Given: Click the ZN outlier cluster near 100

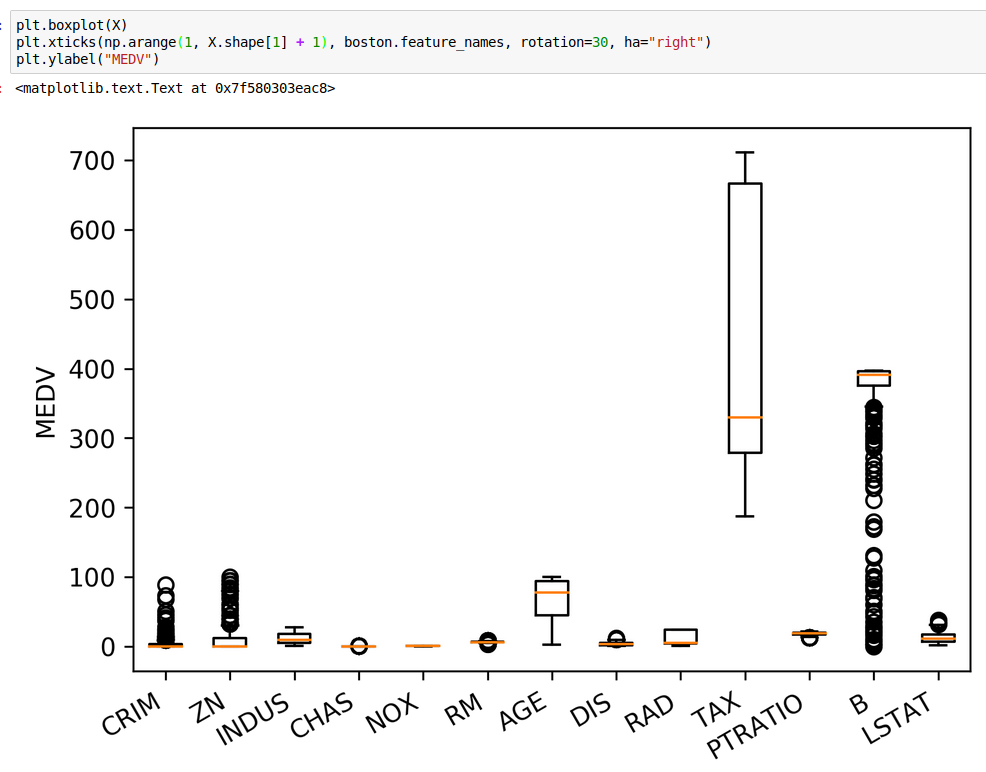Looking at the screenshot, I should click(230, 580).
